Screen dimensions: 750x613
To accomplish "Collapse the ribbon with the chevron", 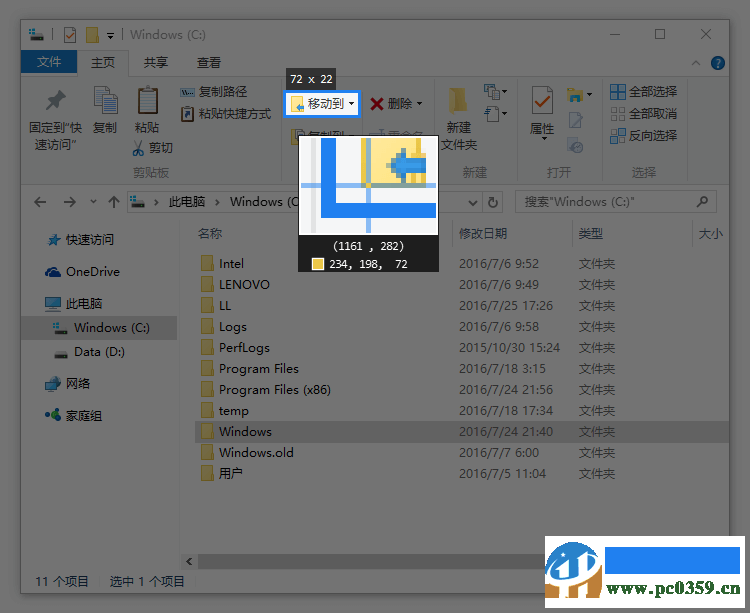I will tap(696, 63).
